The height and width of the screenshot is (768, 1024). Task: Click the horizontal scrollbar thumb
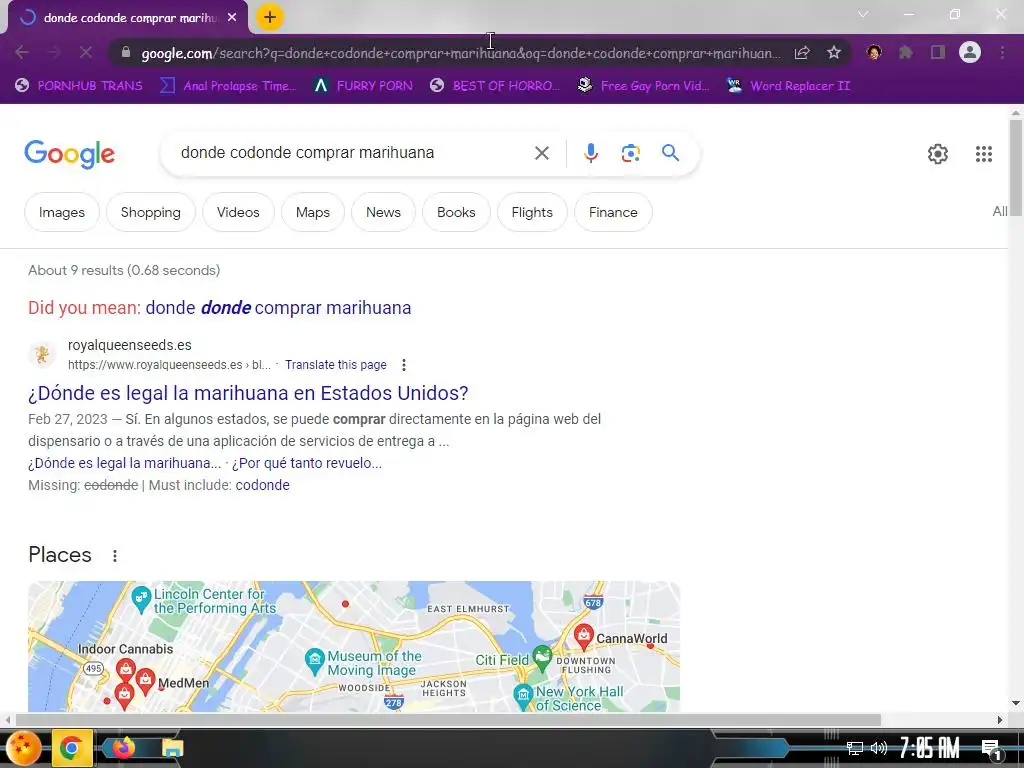(x=448, y=720)
